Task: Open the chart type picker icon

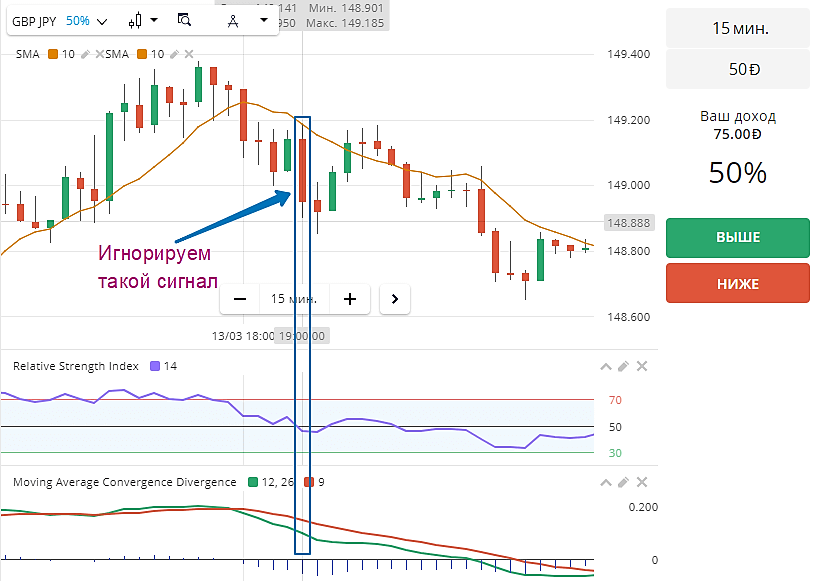Action: 134,20
